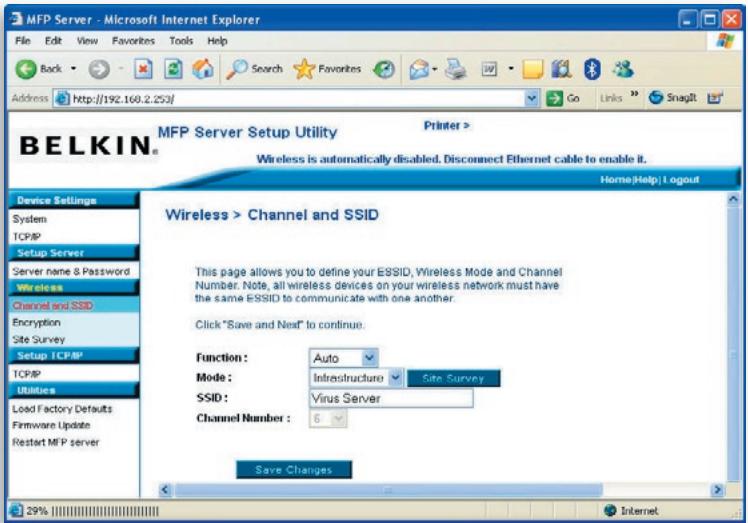Click the page icon in the address bar
Viewport: 748px width, 523px height.
click(62, 99)
